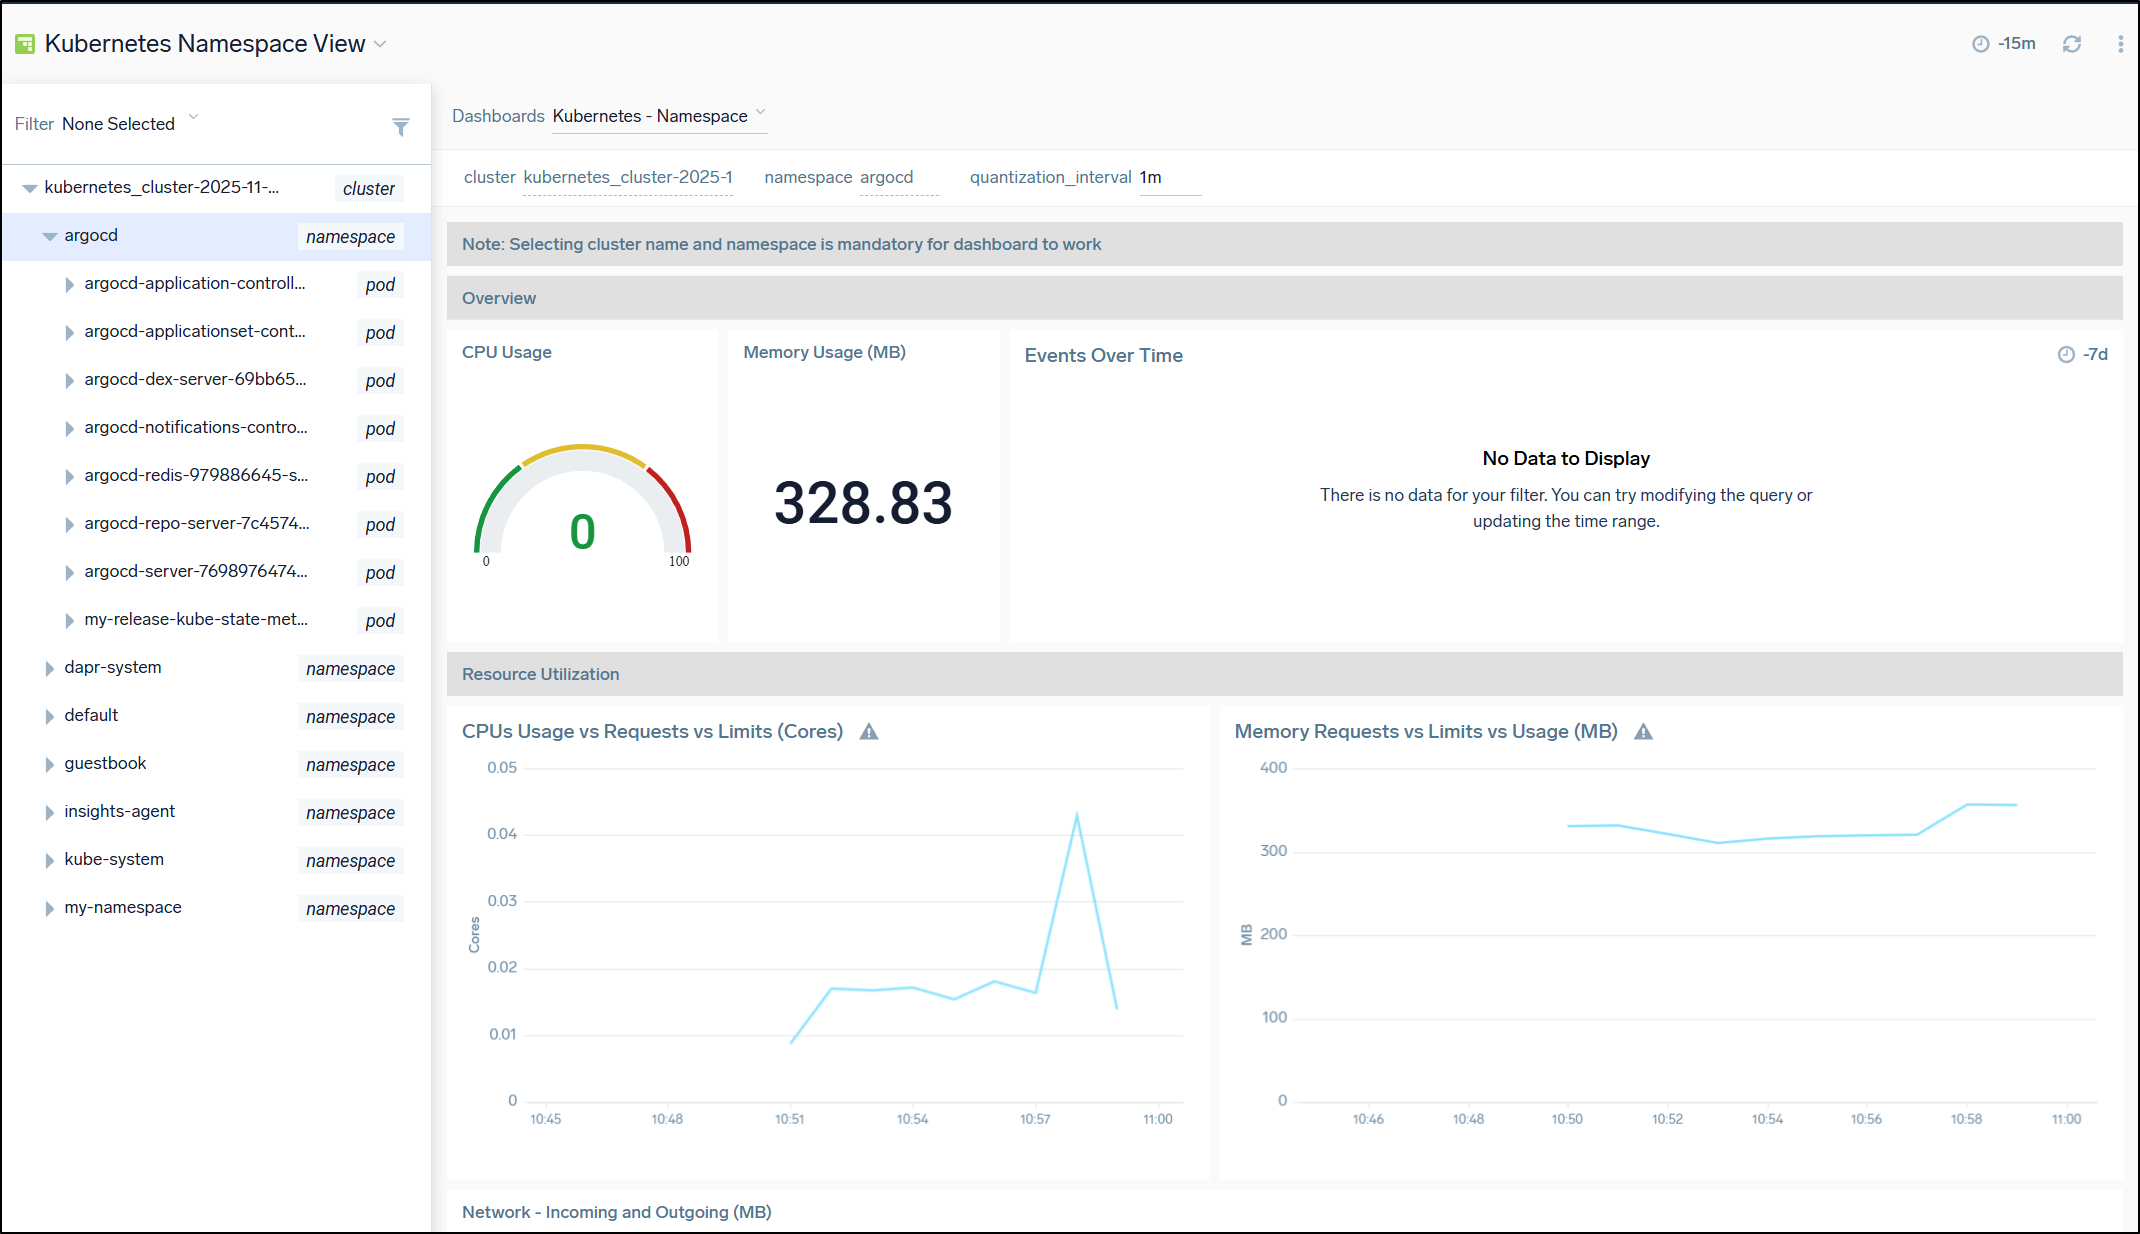This screenshot has width=2140, height=1234.
Task: Open Kubernetes Namespace View title dropdown
Action: pos(380,44)
